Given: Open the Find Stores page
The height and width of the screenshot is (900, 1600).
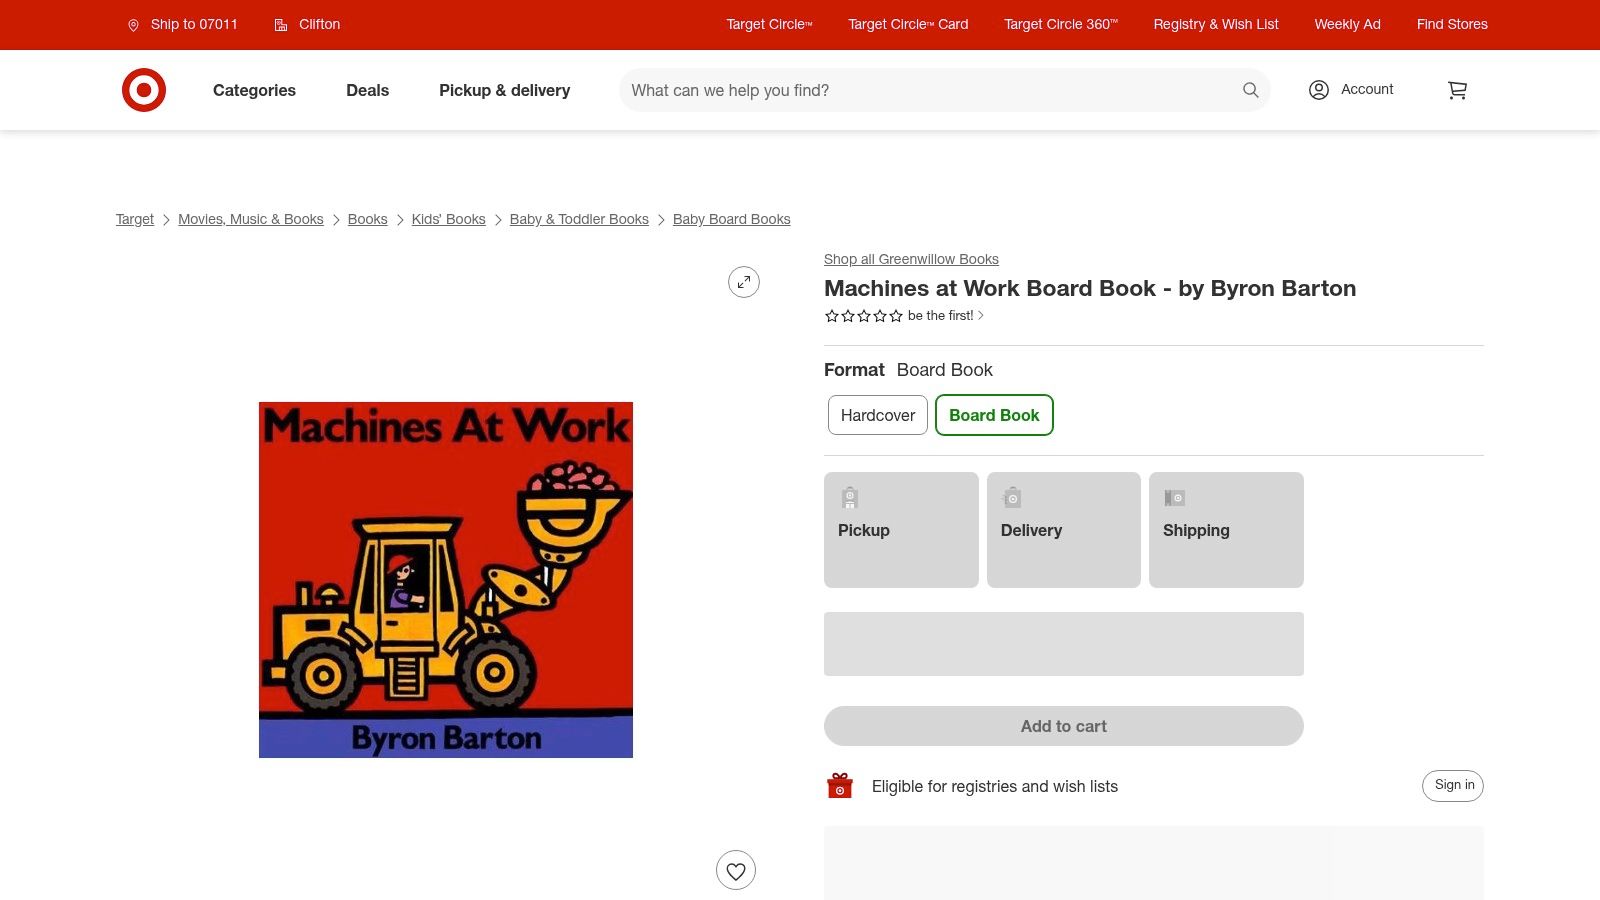Looking at the screenshot, I should coord(1452,25).
